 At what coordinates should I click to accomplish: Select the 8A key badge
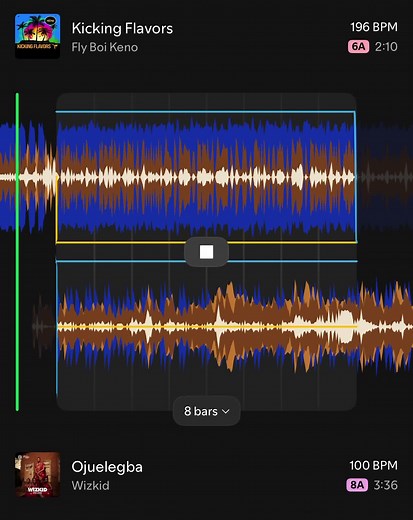pos(357,485)
